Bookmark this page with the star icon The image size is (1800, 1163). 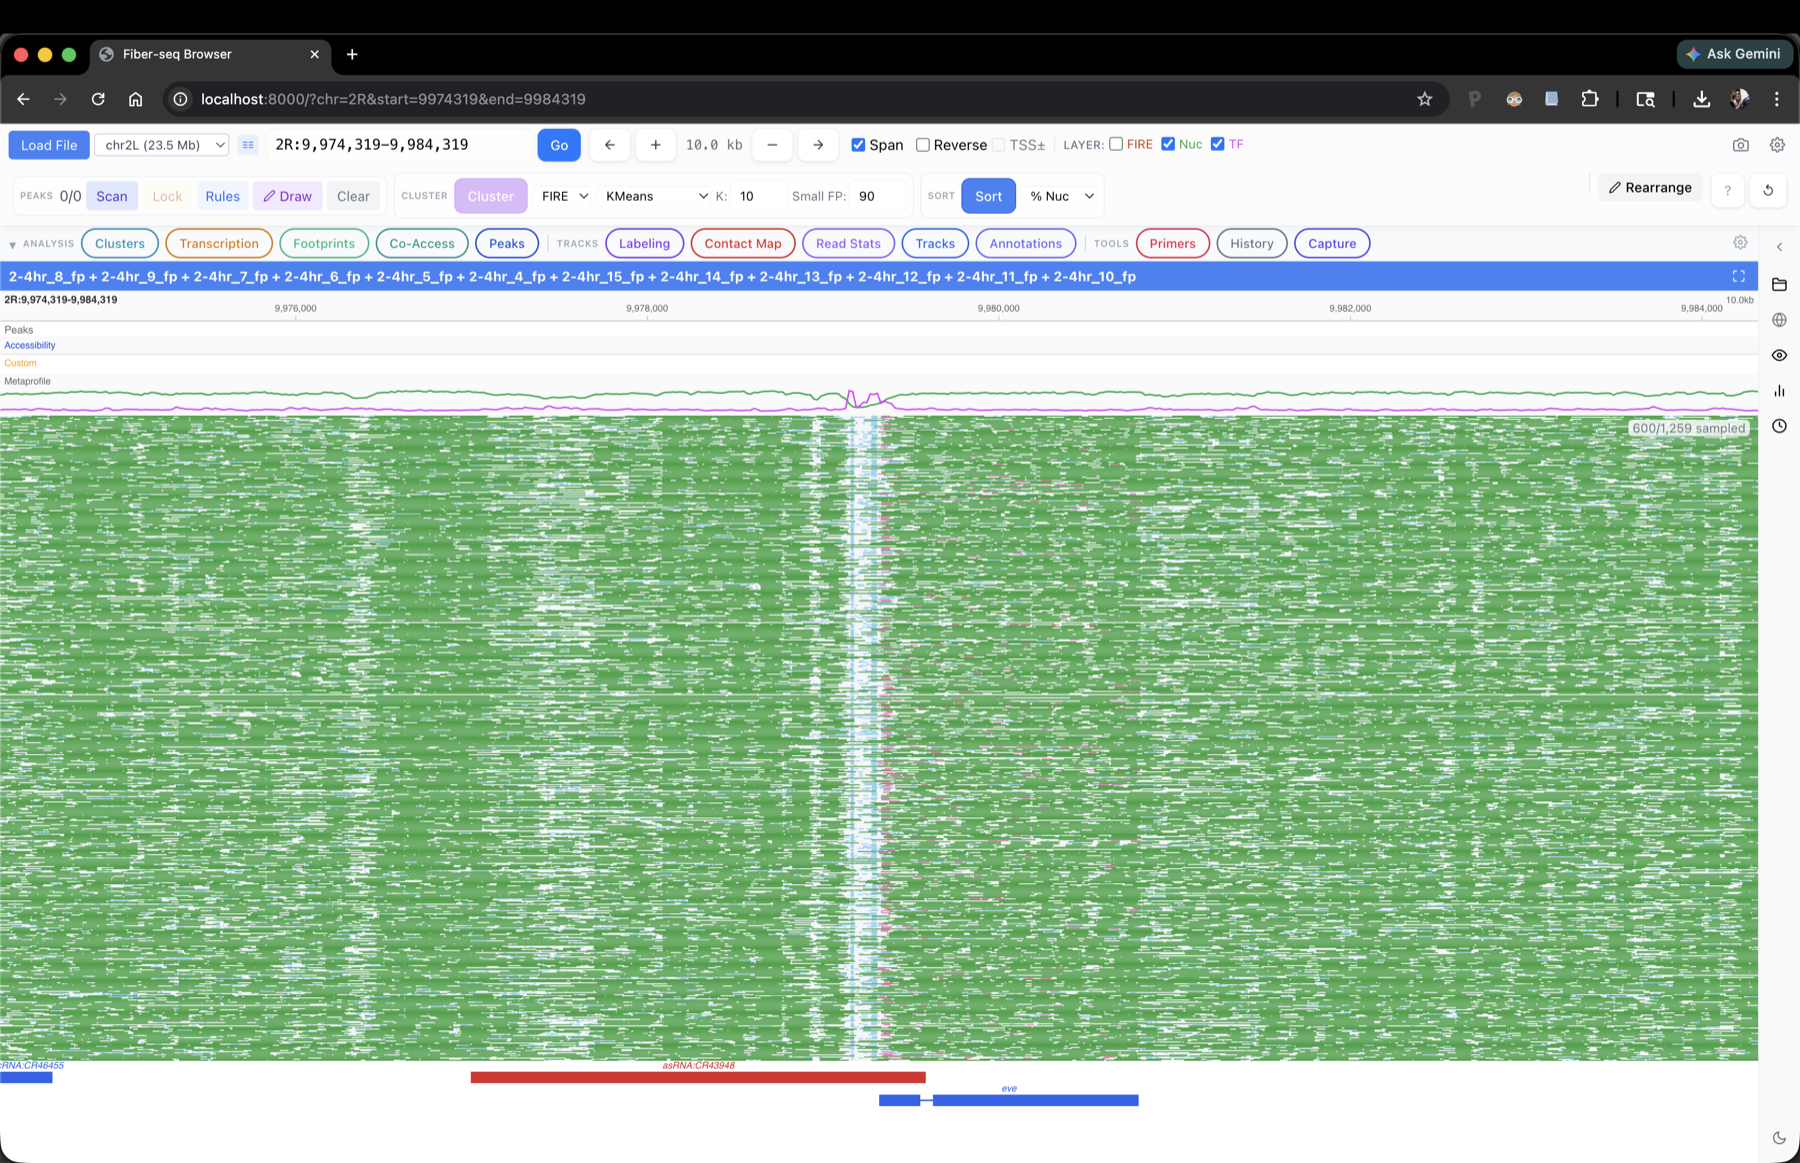tap(1425, 99)
